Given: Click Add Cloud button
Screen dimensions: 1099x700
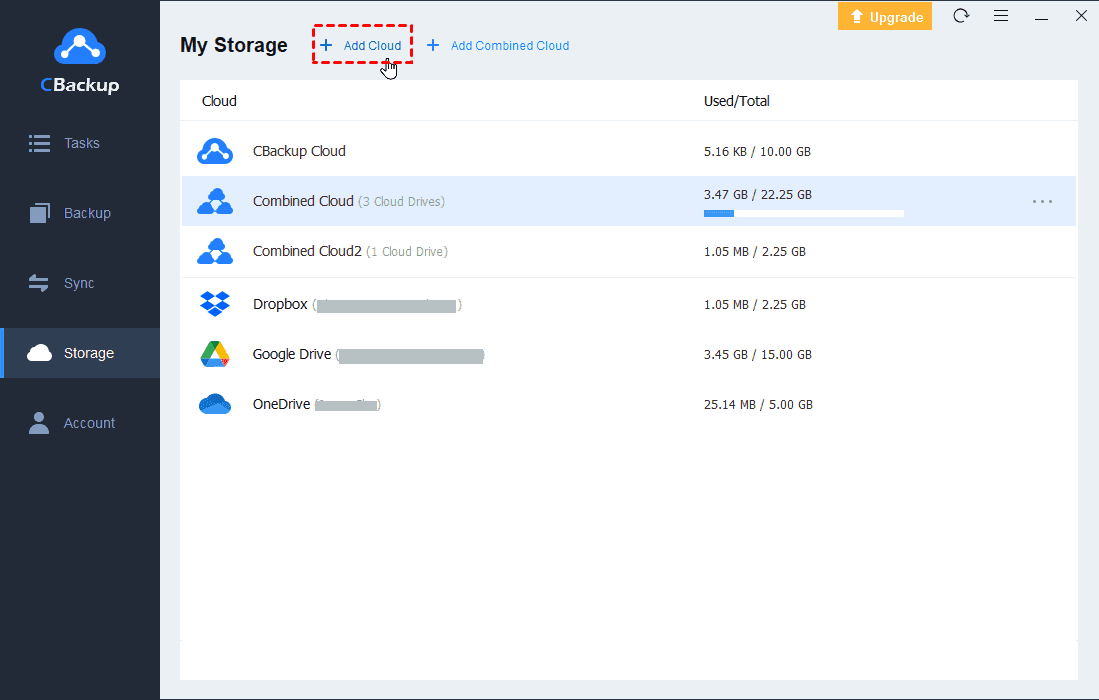Looking at the screenshot, I should (x=361, y=46).
